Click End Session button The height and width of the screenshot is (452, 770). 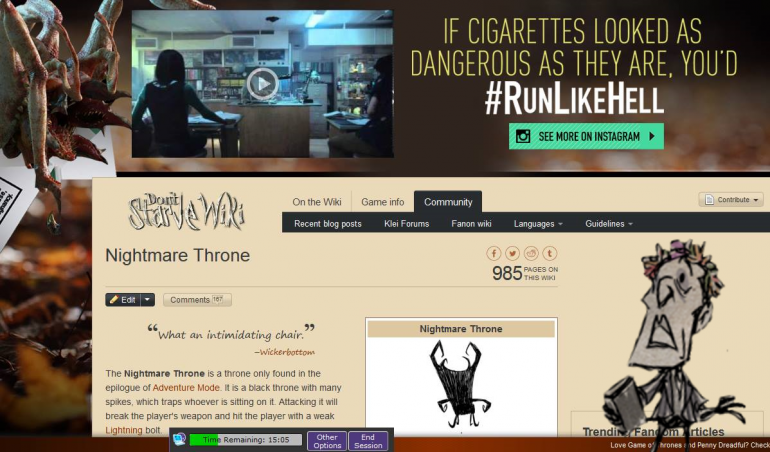[368, 441]
